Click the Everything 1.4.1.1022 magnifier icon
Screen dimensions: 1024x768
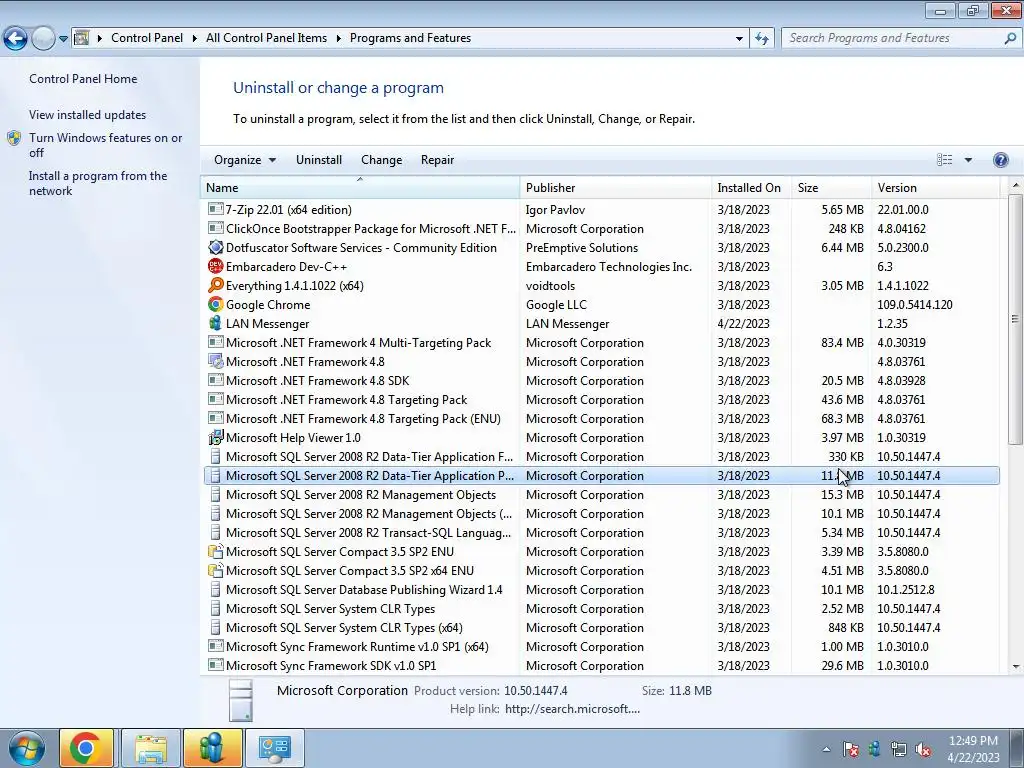(216, 285)
